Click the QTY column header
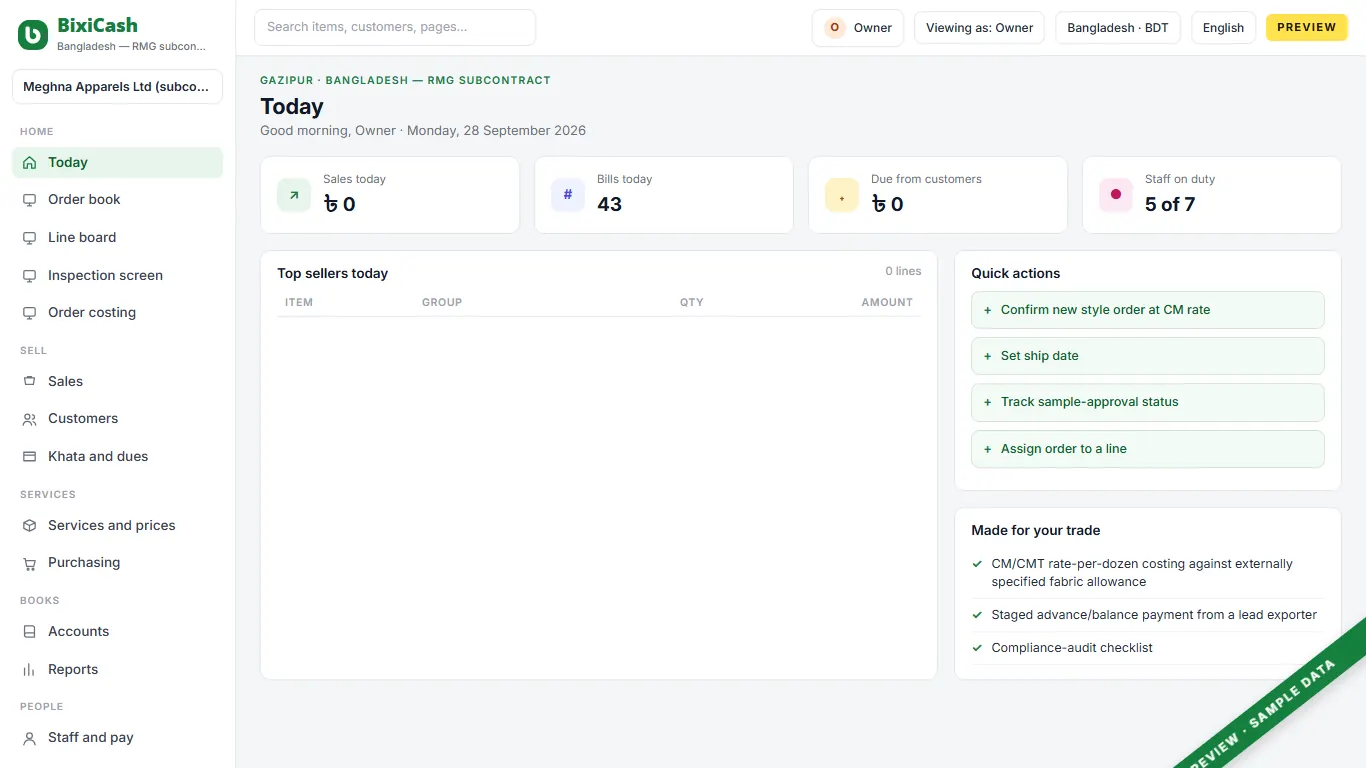Viewport: 1366px width, 768px height. click(692, 302)
